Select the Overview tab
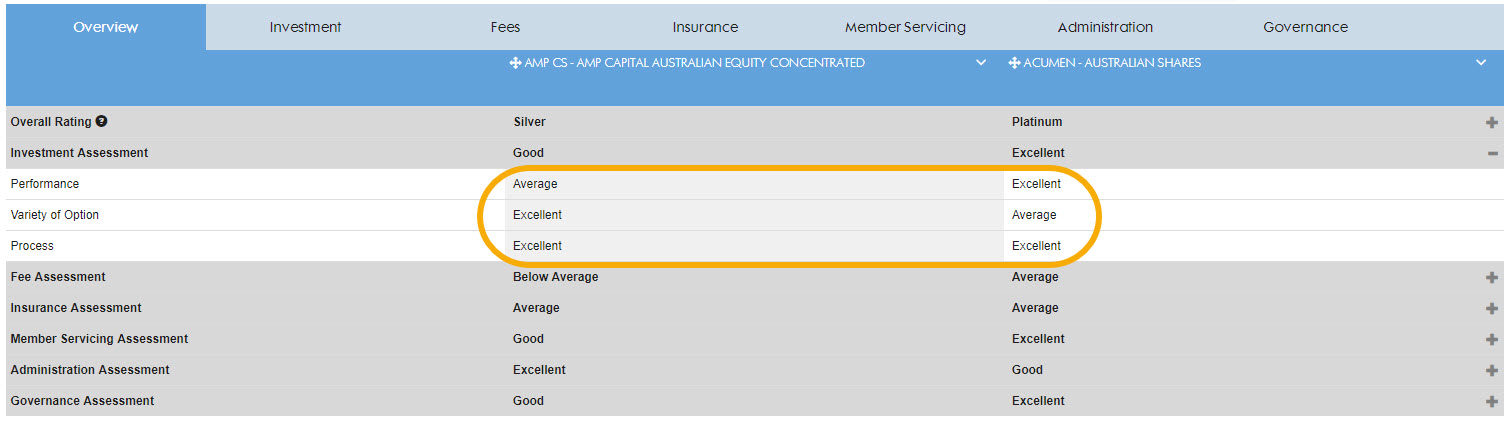 click(105, 27)
